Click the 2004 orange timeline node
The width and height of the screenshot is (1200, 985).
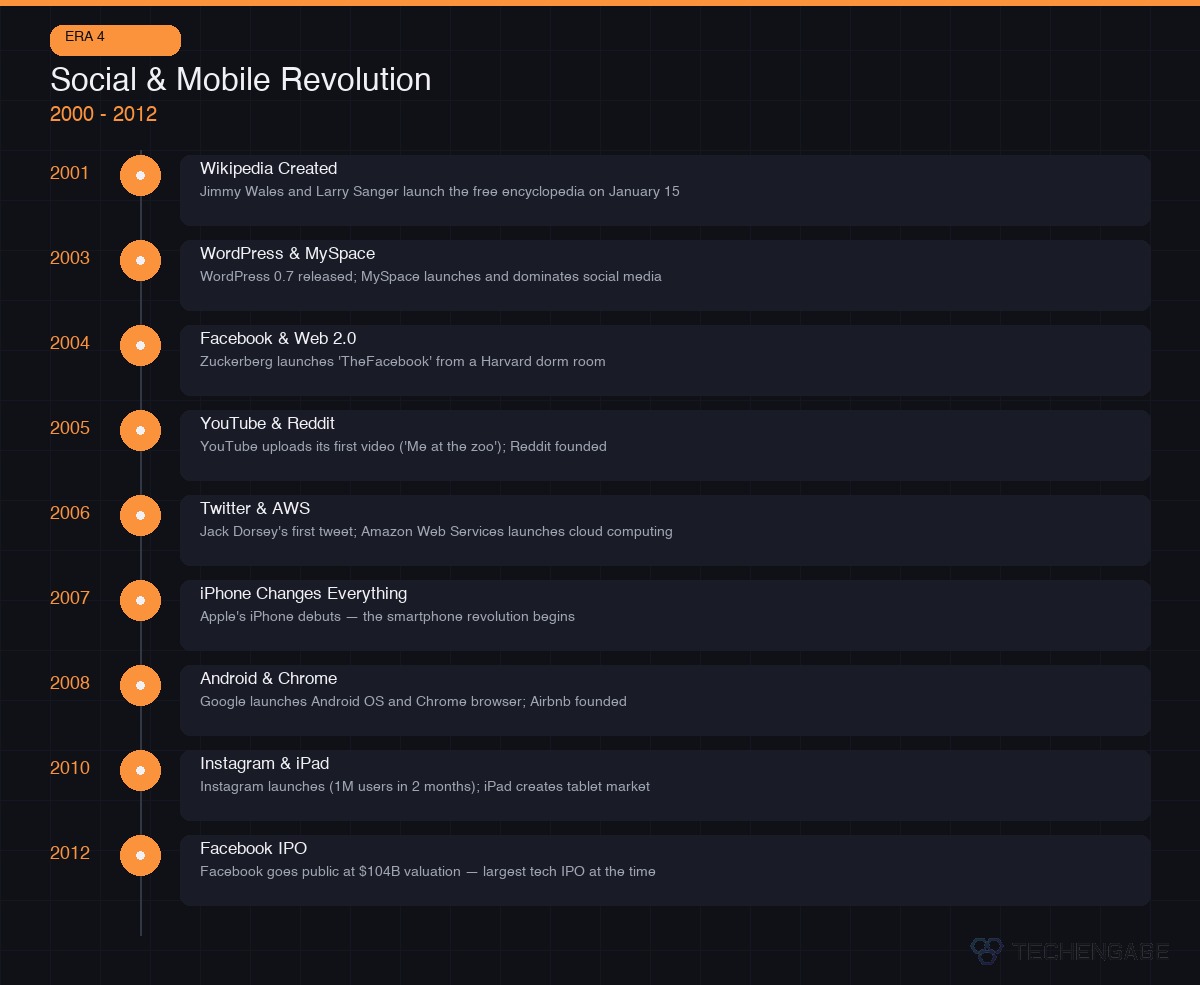[140, 346]
